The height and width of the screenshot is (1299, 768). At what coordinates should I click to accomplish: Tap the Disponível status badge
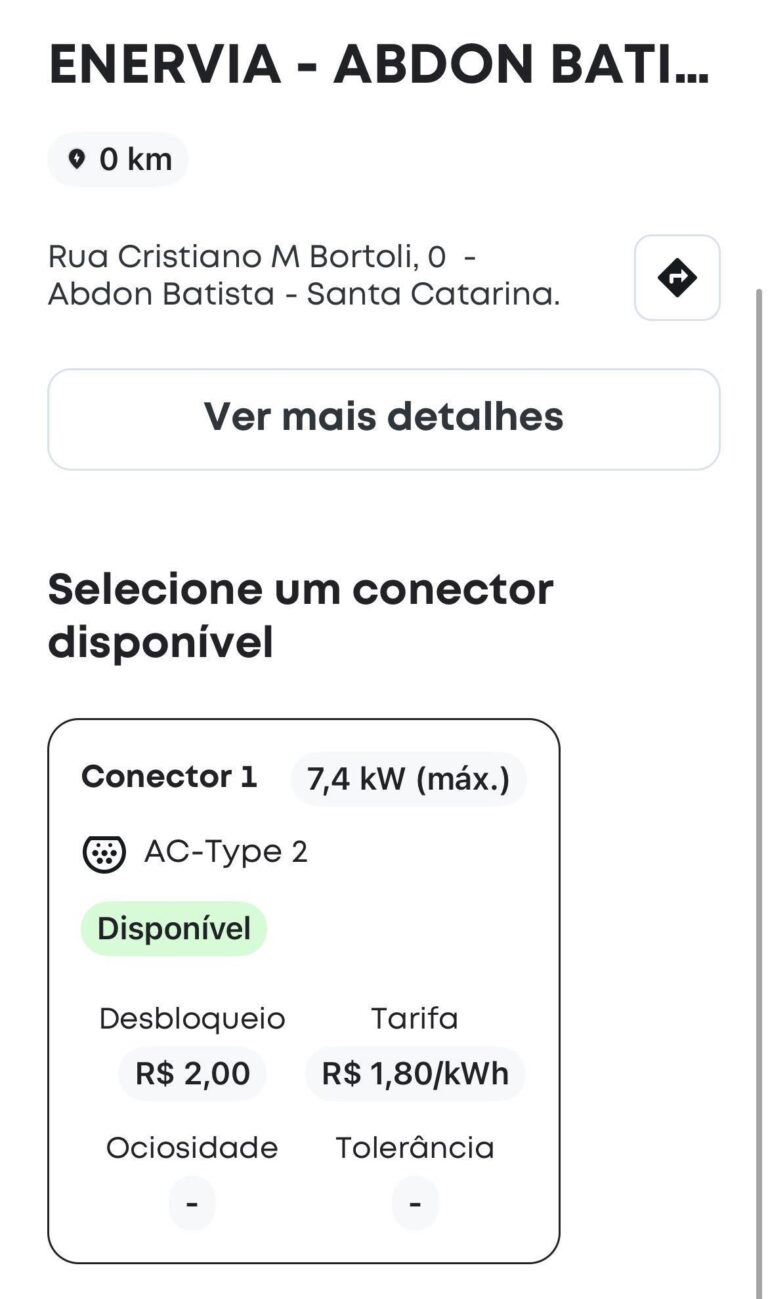[174, 929]
